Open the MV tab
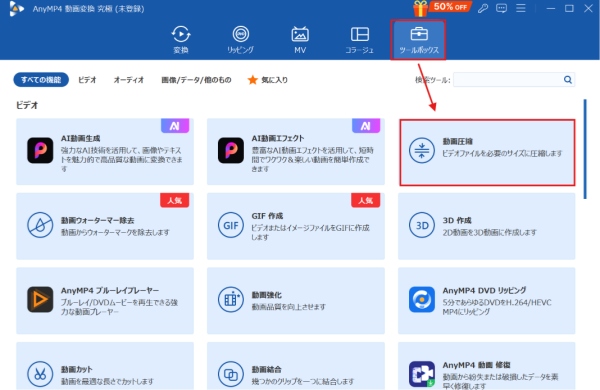Image resolution: width=600 pixels, height=390 pixels. [x=300, y=40]
